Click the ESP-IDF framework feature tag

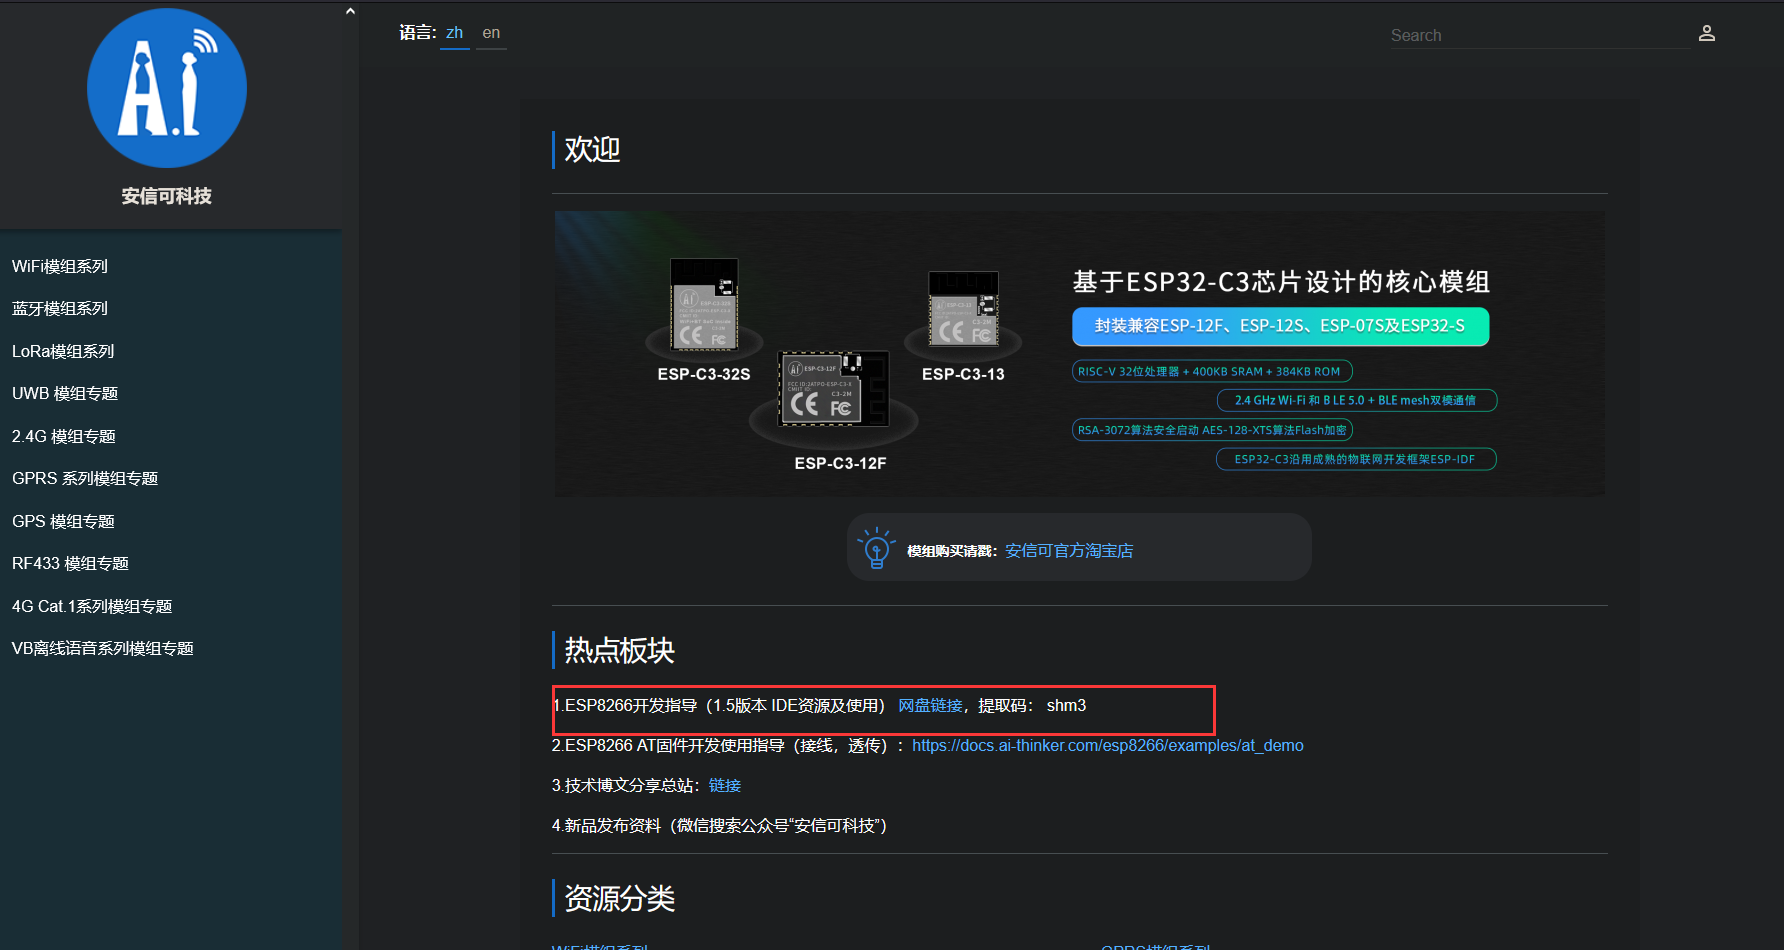(x=1356, y=459)
